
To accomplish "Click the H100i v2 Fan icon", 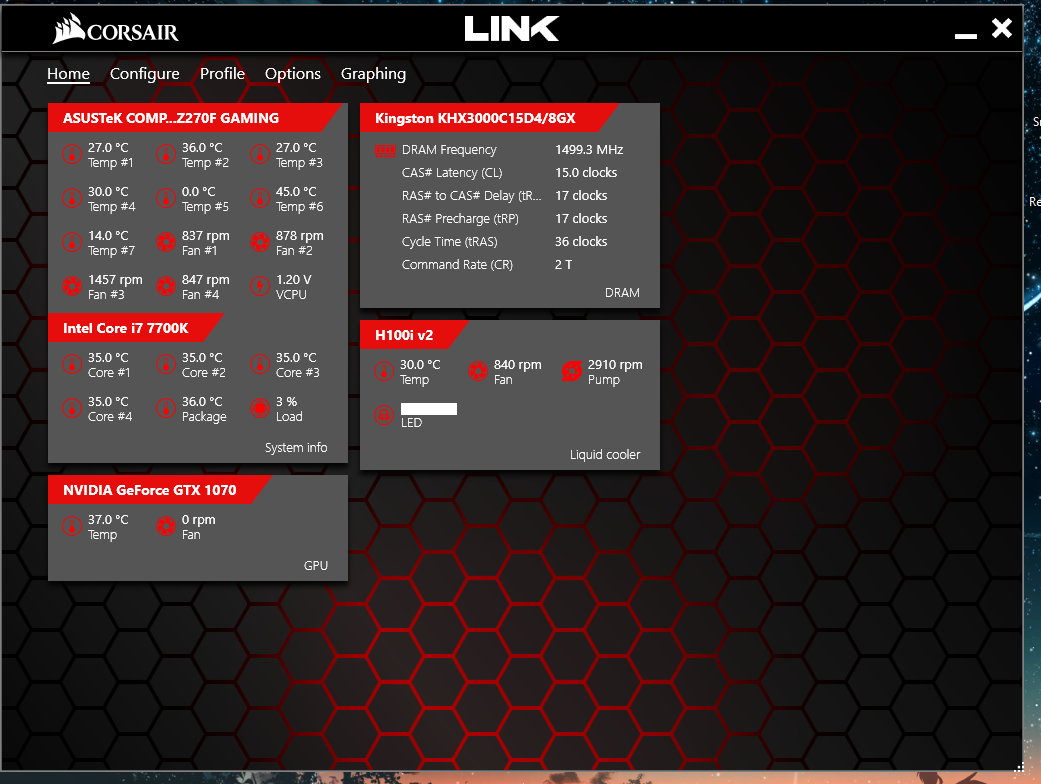I will coord(478,371).
